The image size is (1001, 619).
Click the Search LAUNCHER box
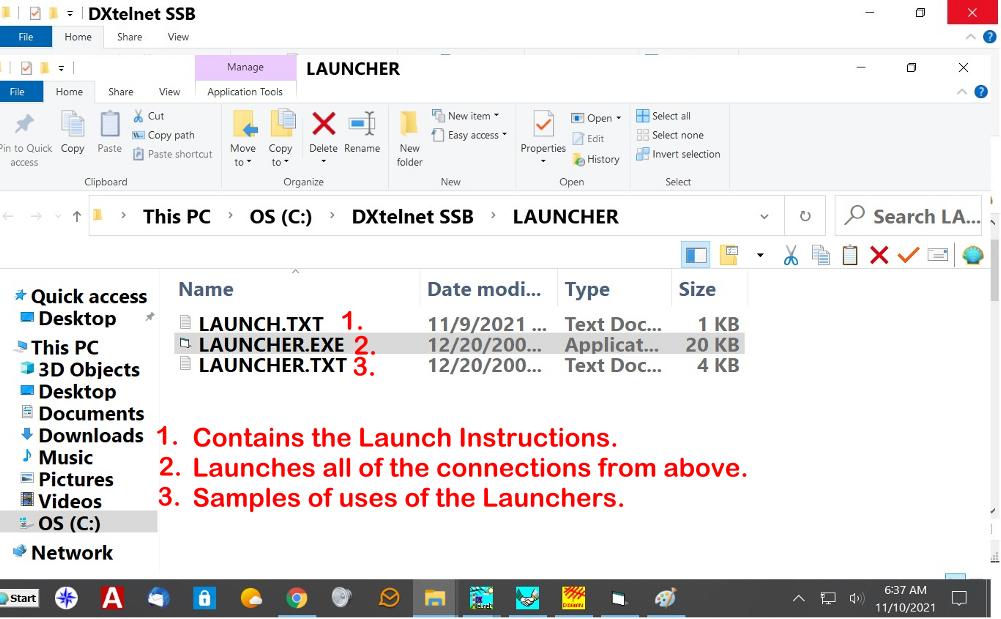coord(908,216)
